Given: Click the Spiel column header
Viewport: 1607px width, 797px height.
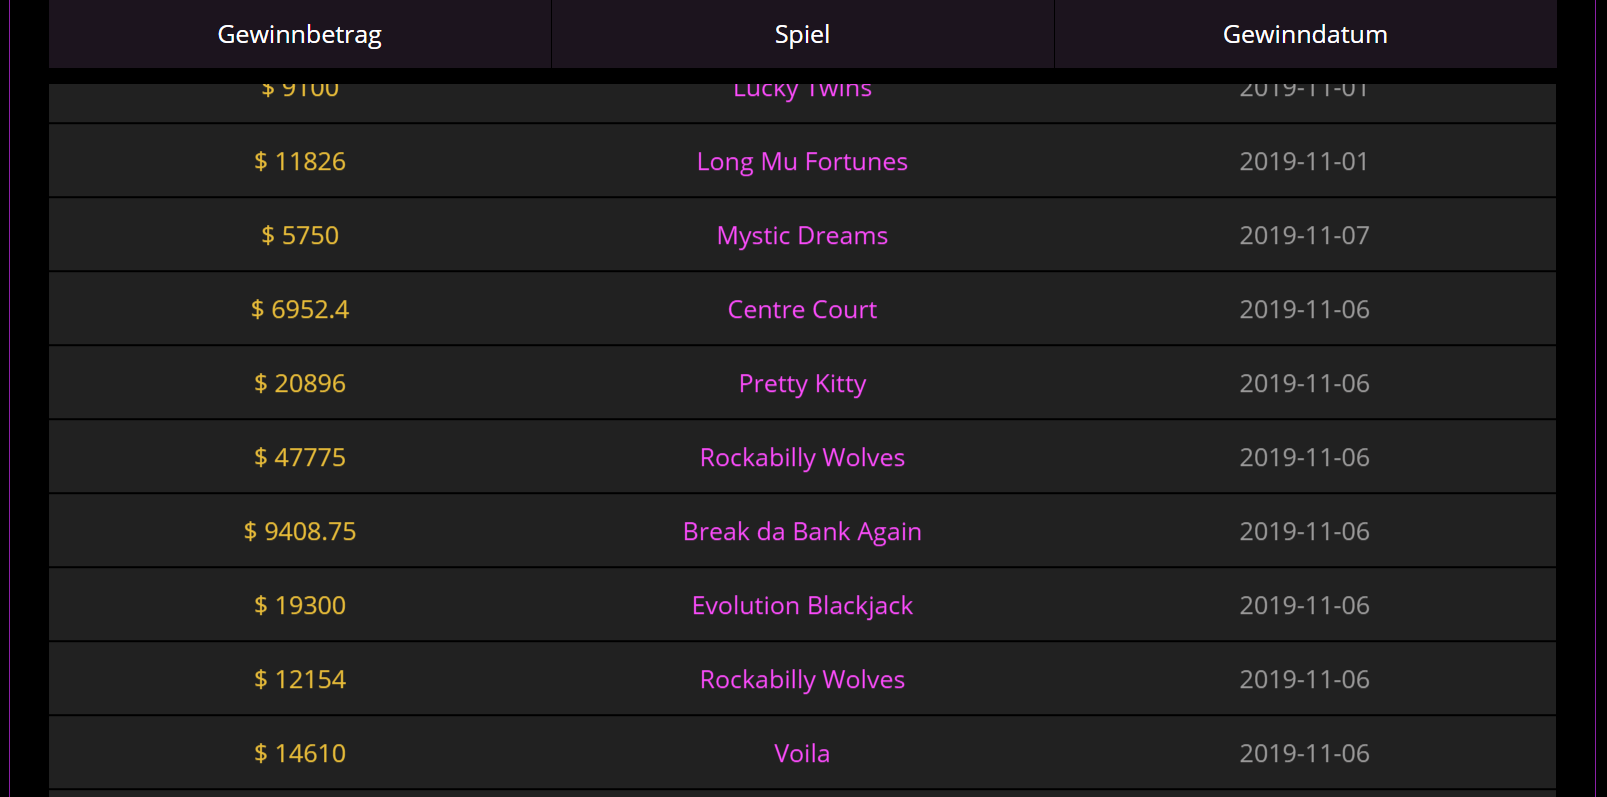Looking at the screenshot, I should point(802,34).
